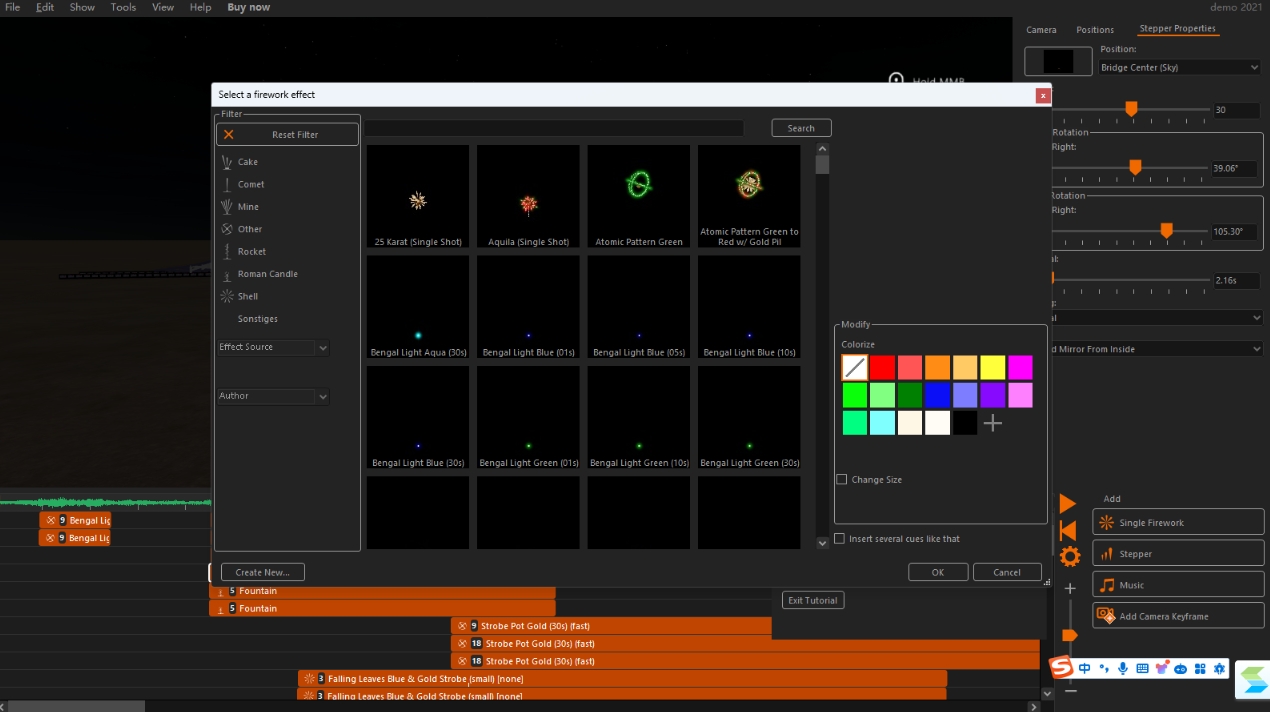Check Insert several cues like that
Screen dimensions: 1270x712
(840, 539)
